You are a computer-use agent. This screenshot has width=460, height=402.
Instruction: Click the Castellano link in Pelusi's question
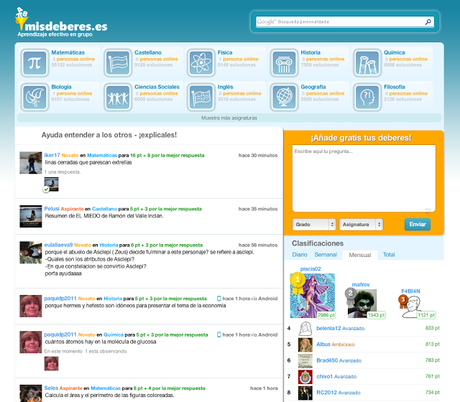click(104, 209)
